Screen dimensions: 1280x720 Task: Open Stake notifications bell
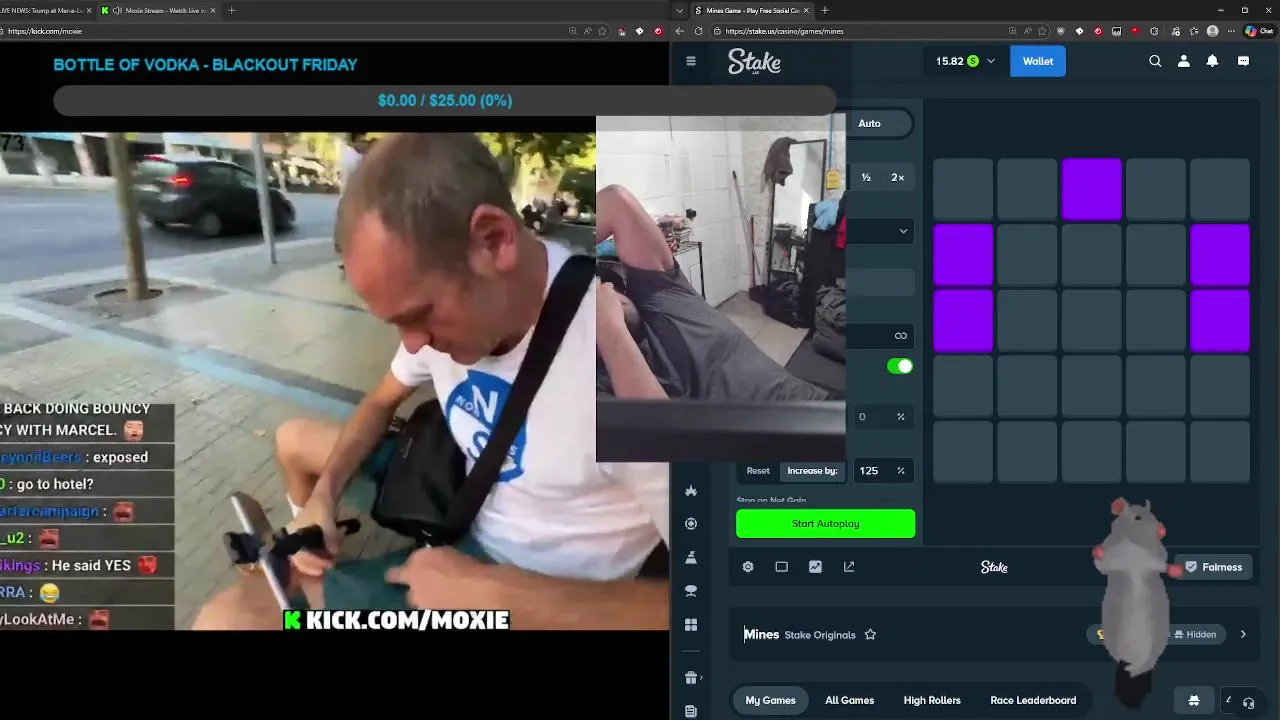(x=1212, y=61)
